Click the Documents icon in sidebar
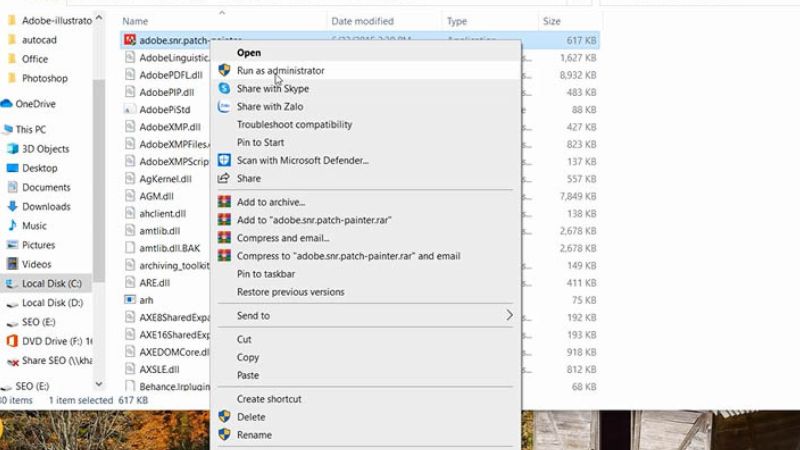 click(12, 187)
